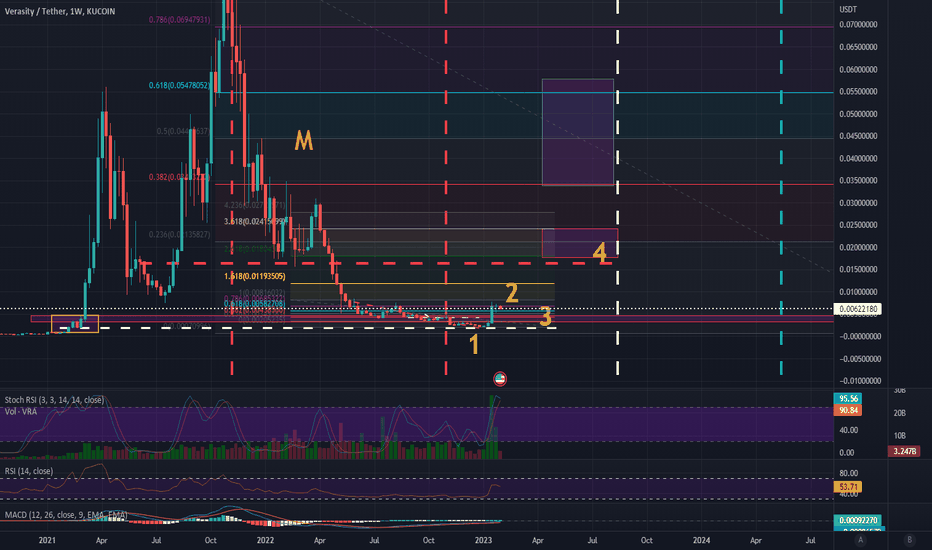The width and height of the screenshot is (932, 550).
Task: Click the orange M annotation on chart
Action: pyautogui.click(x=304, y=141)
